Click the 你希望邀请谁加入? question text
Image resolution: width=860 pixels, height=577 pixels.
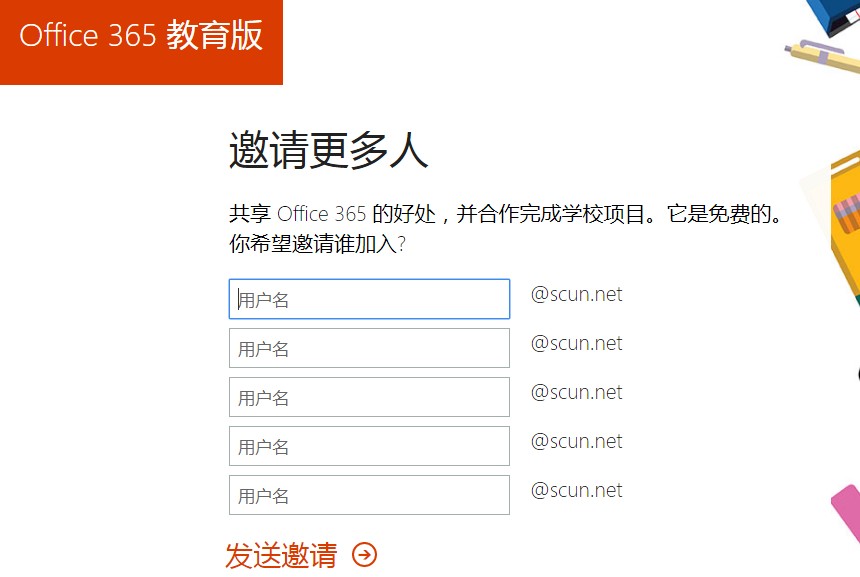pos(318,244)
